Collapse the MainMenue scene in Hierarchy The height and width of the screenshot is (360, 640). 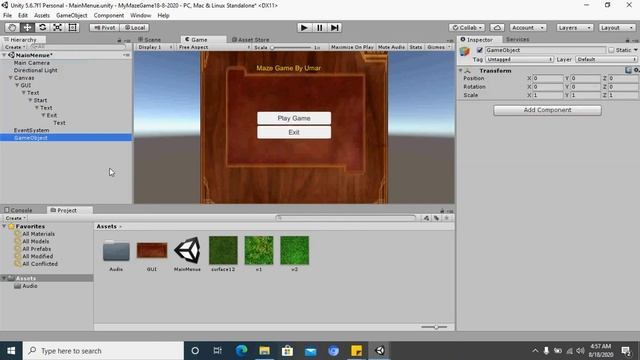pos(4,55)
